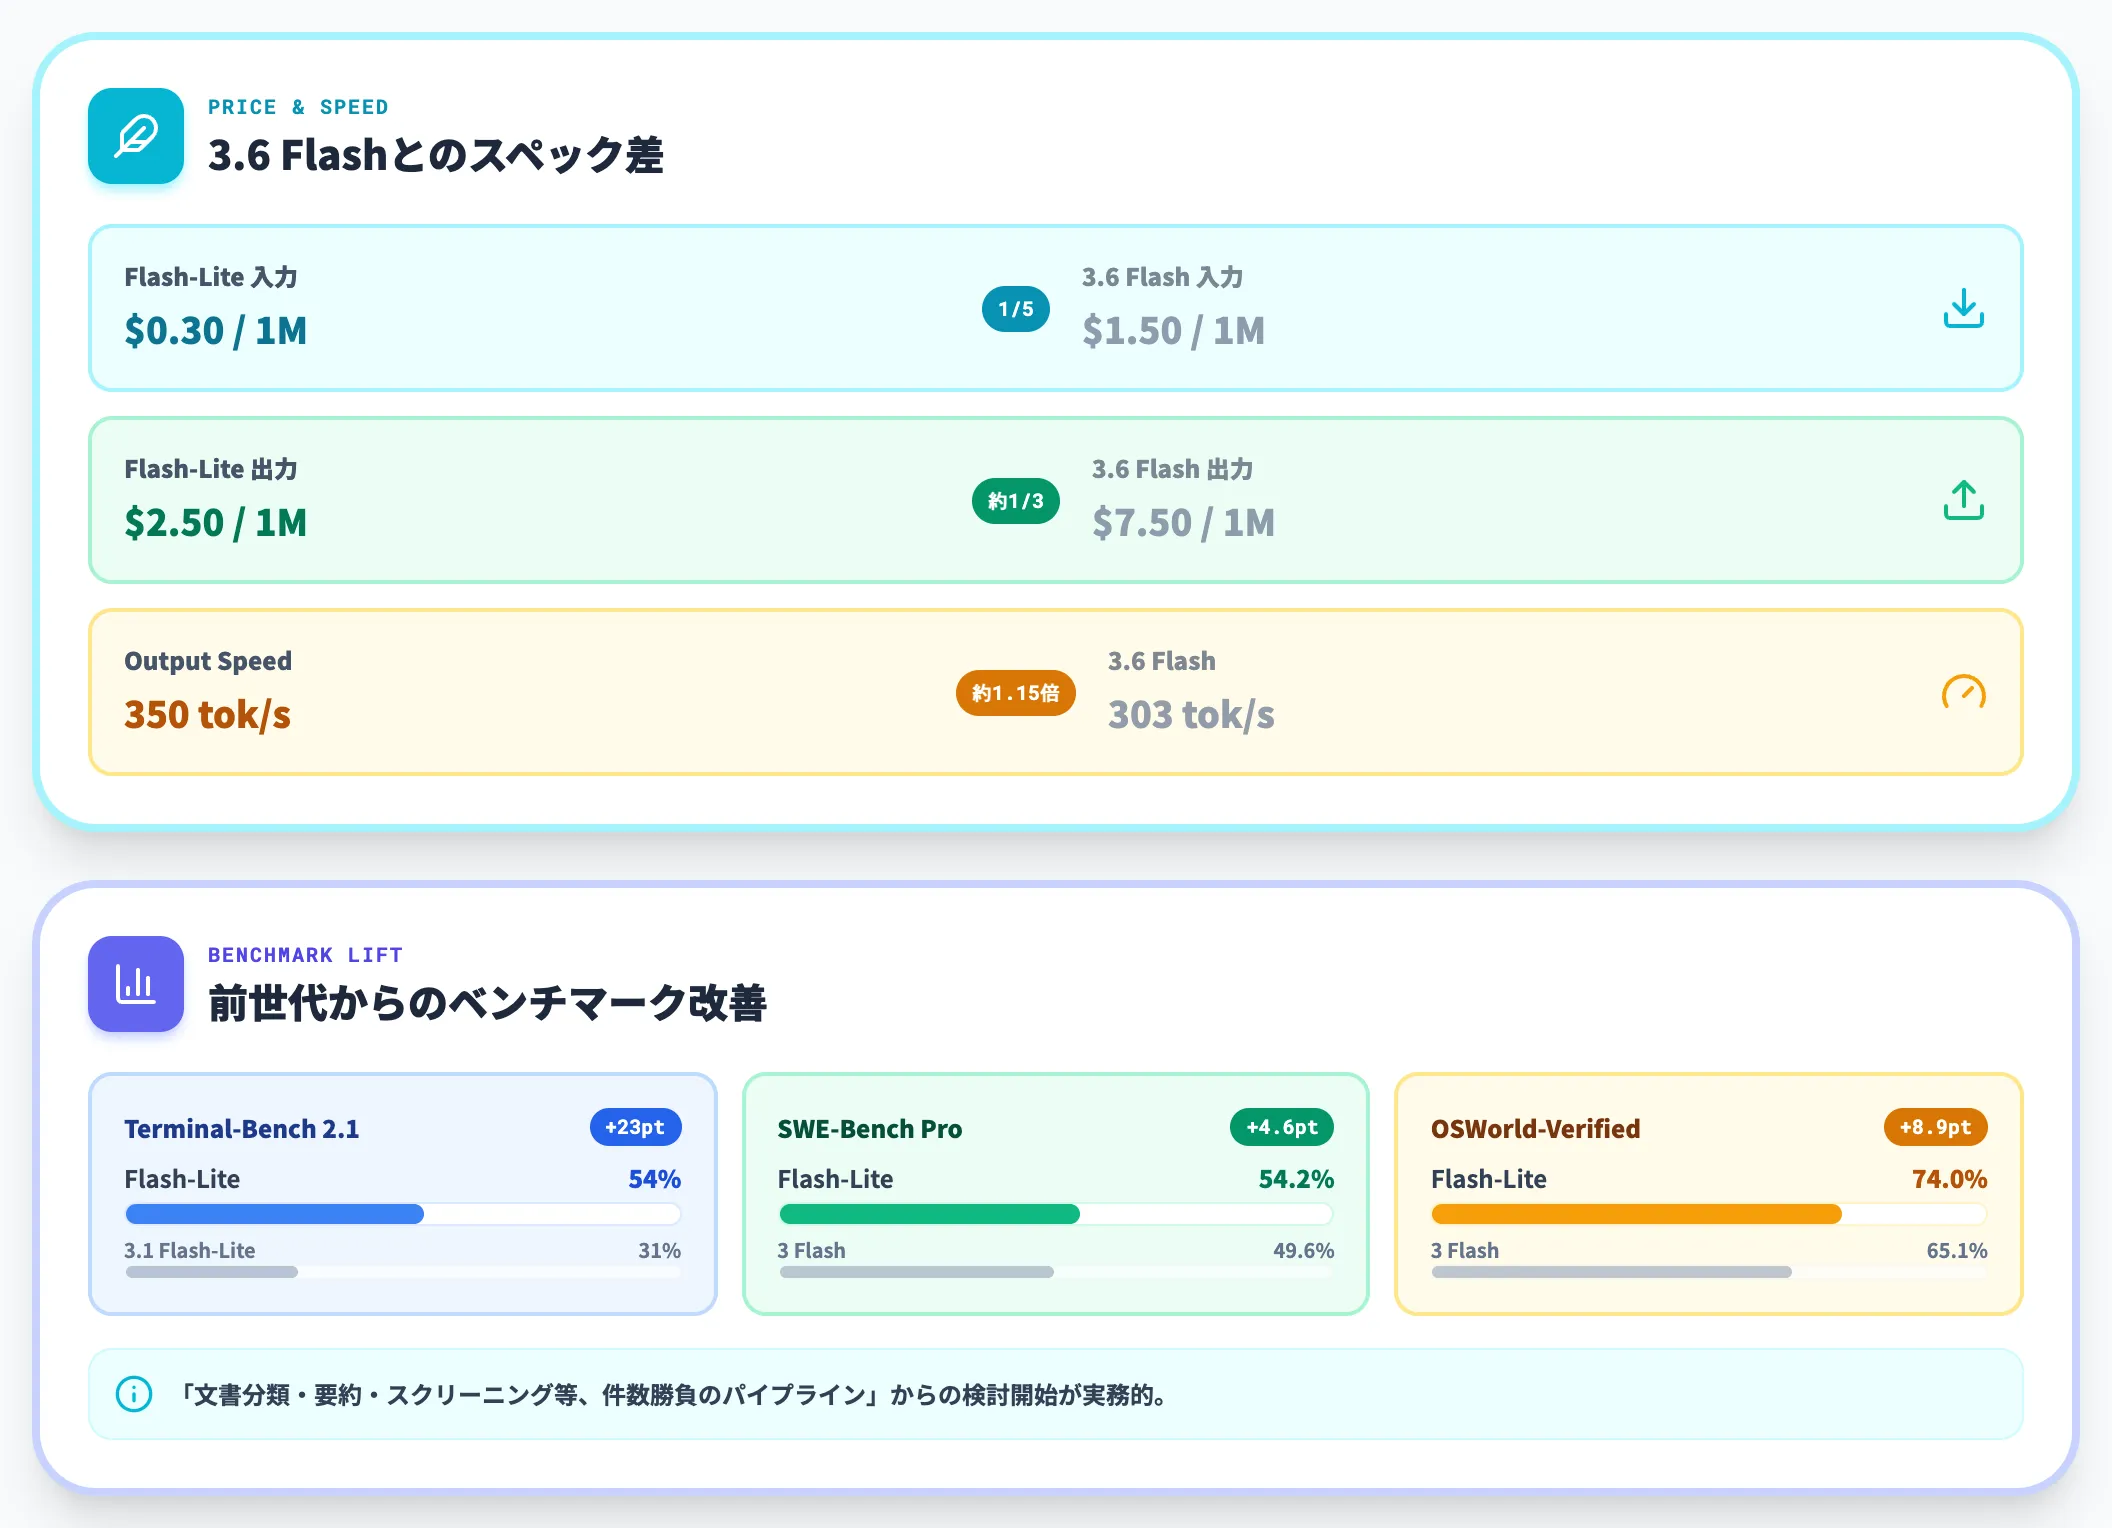Screen dimensions: 2112x1528
Task: Click the $2.50 / 1M price
Action: click(x=216, y=522)
